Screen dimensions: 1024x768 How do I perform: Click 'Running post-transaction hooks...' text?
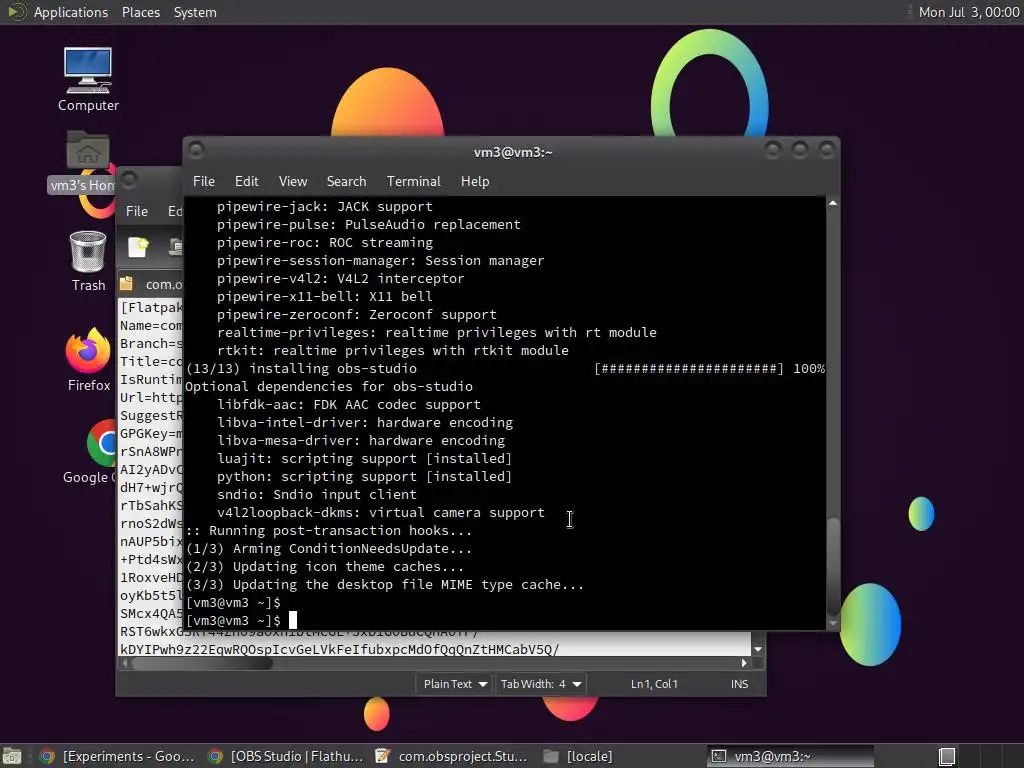coord(340,530)
